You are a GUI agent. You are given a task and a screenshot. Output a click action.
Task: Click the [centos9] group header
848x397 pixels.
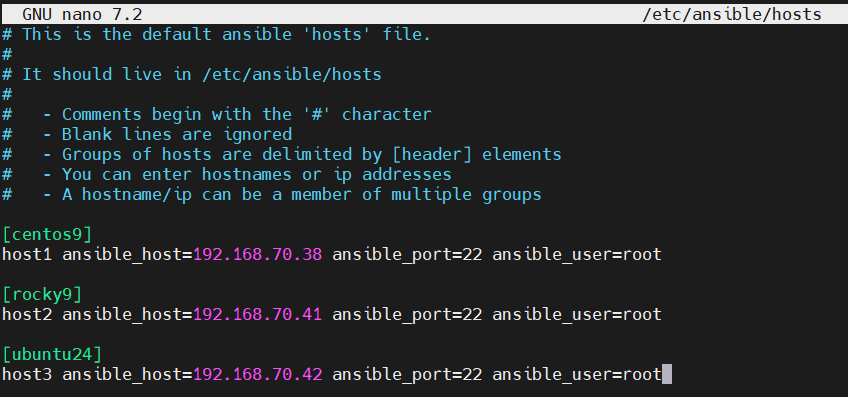[x=48, y=235]
